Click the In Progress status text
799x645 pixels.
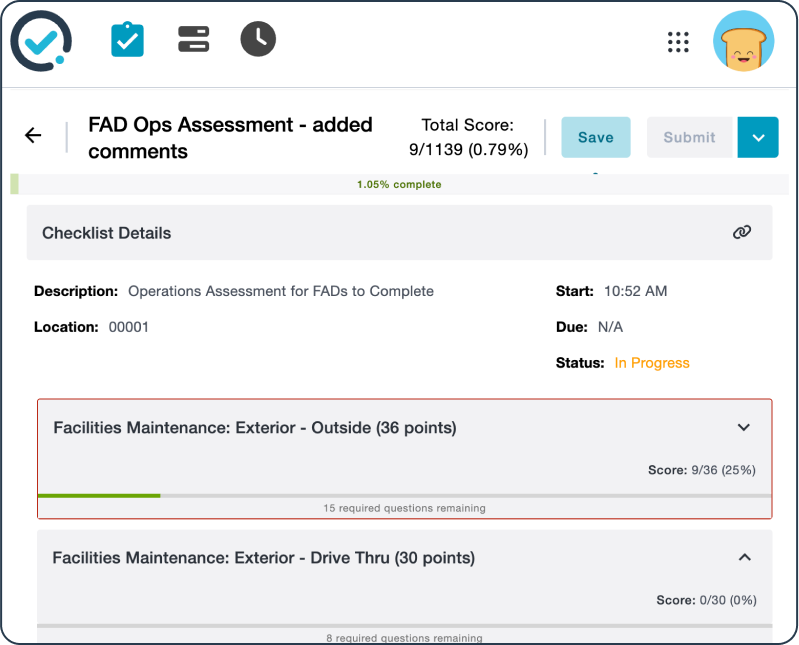pyautogui.click(x=651, y=363)
